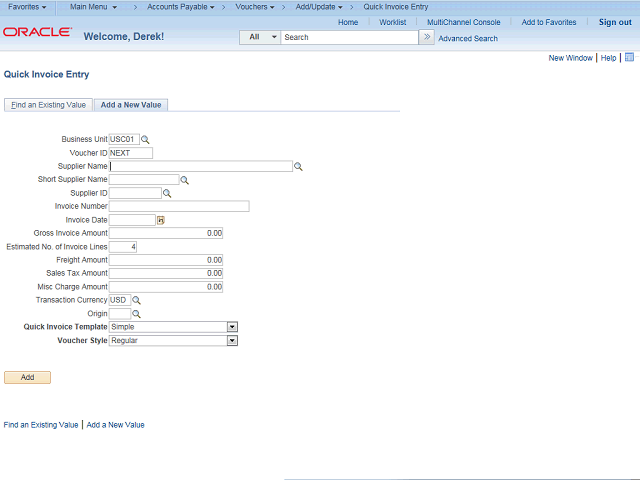The width and height of the screenshot is (640, 480).
Task: Open Supplier Name lookup magnifier
Action: coord(298,167)
